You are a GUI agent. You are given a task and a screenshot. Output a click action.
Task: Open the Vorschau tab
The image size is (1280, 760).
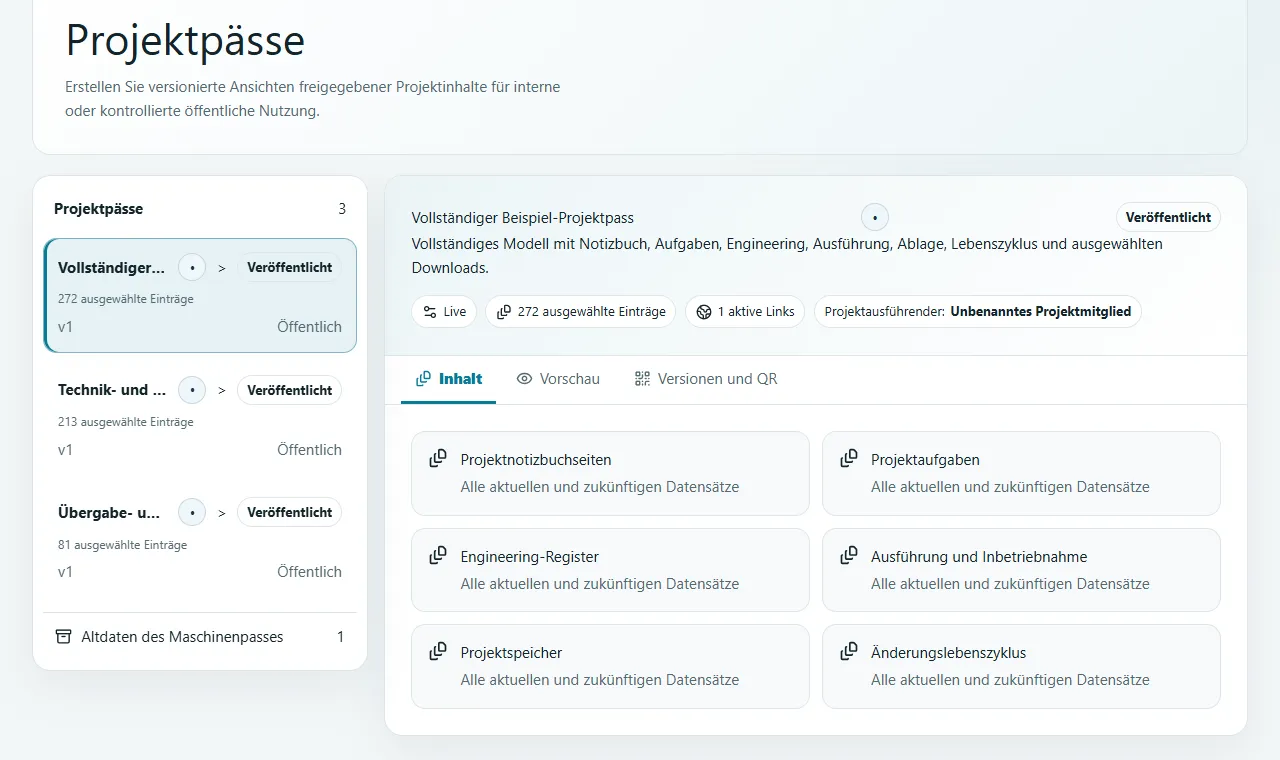(558, 379)
